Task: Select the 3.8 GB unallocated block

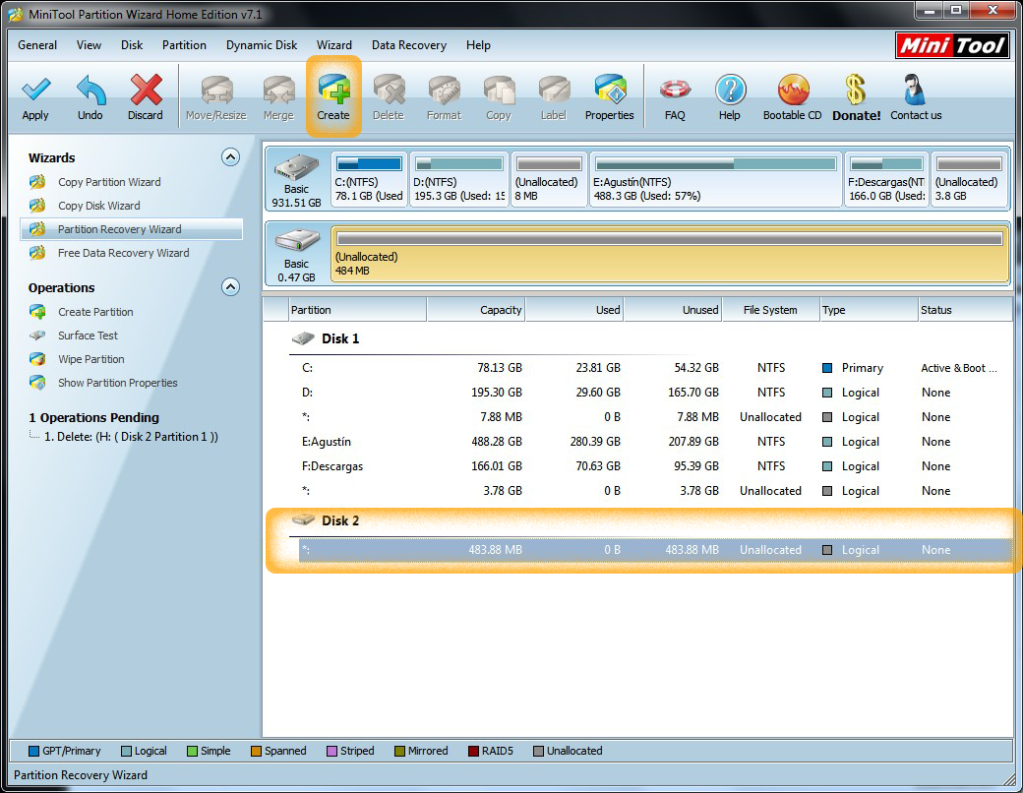Action: (x=969, y=179)
